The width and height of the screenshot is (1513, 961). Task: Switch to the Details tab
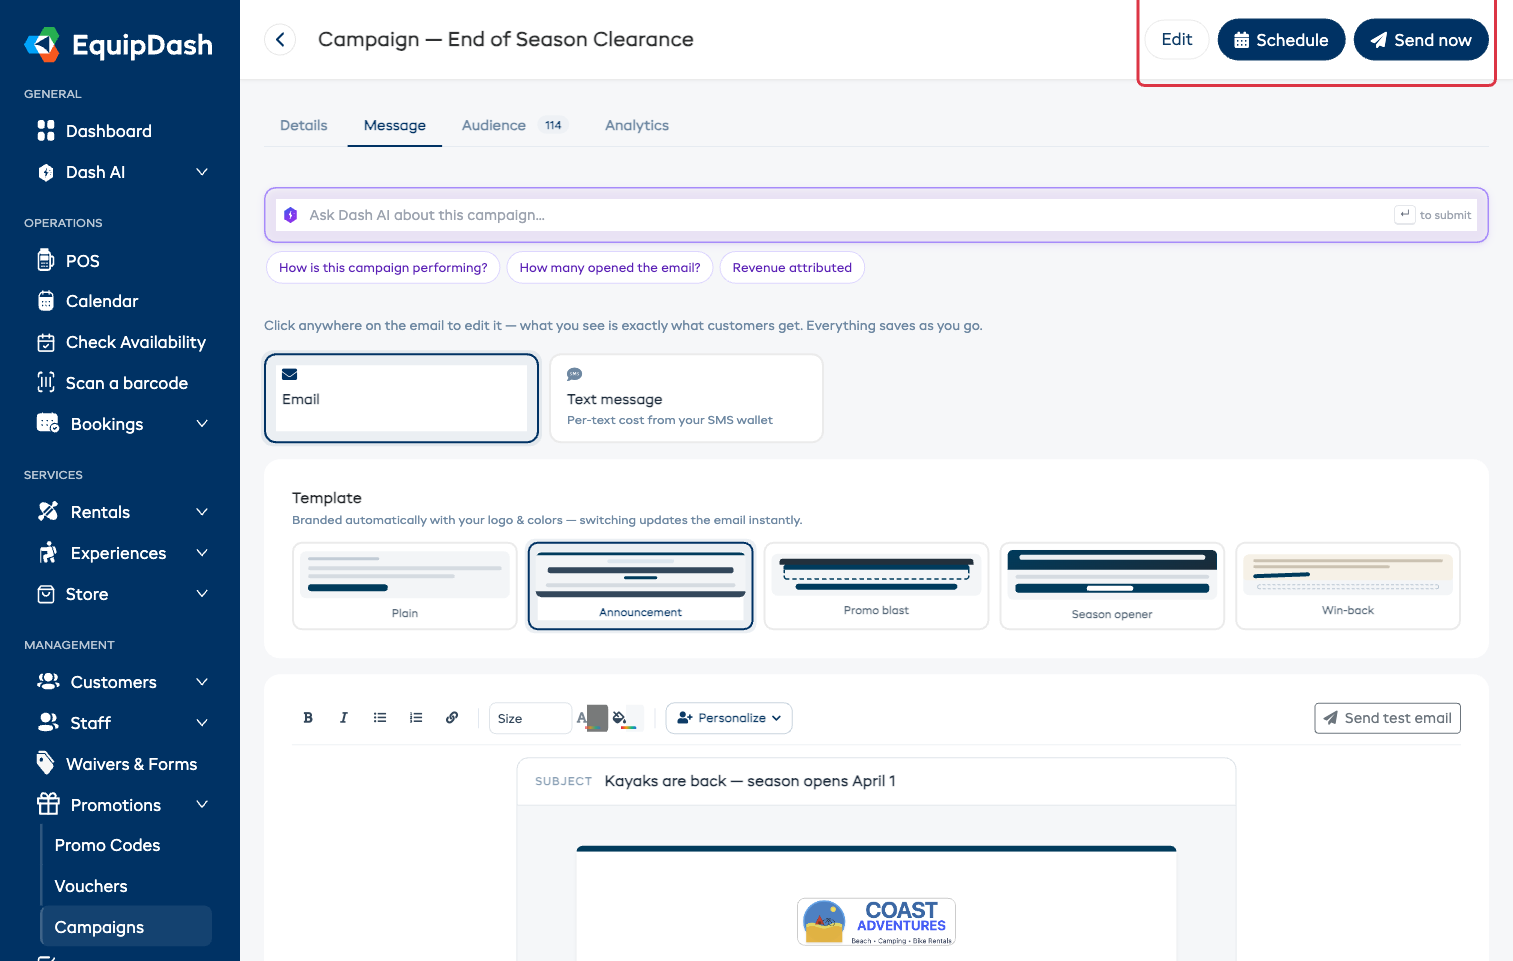pyautogui.click(x=304, y=125)
